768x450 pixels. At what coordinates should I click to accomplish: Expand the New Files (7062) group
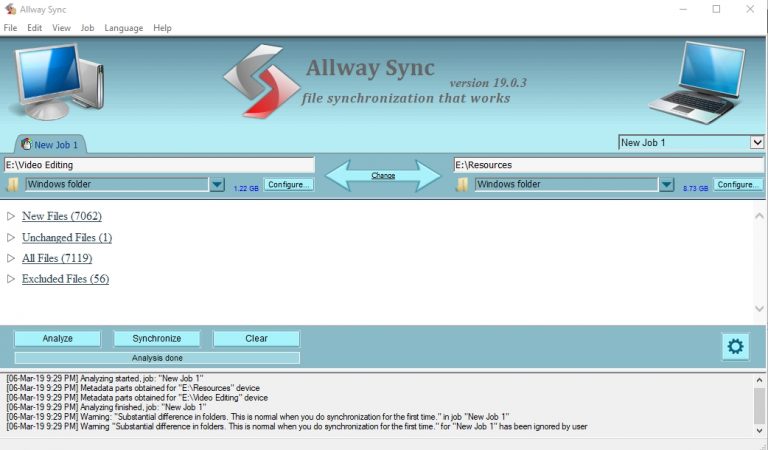click(11, 216)
